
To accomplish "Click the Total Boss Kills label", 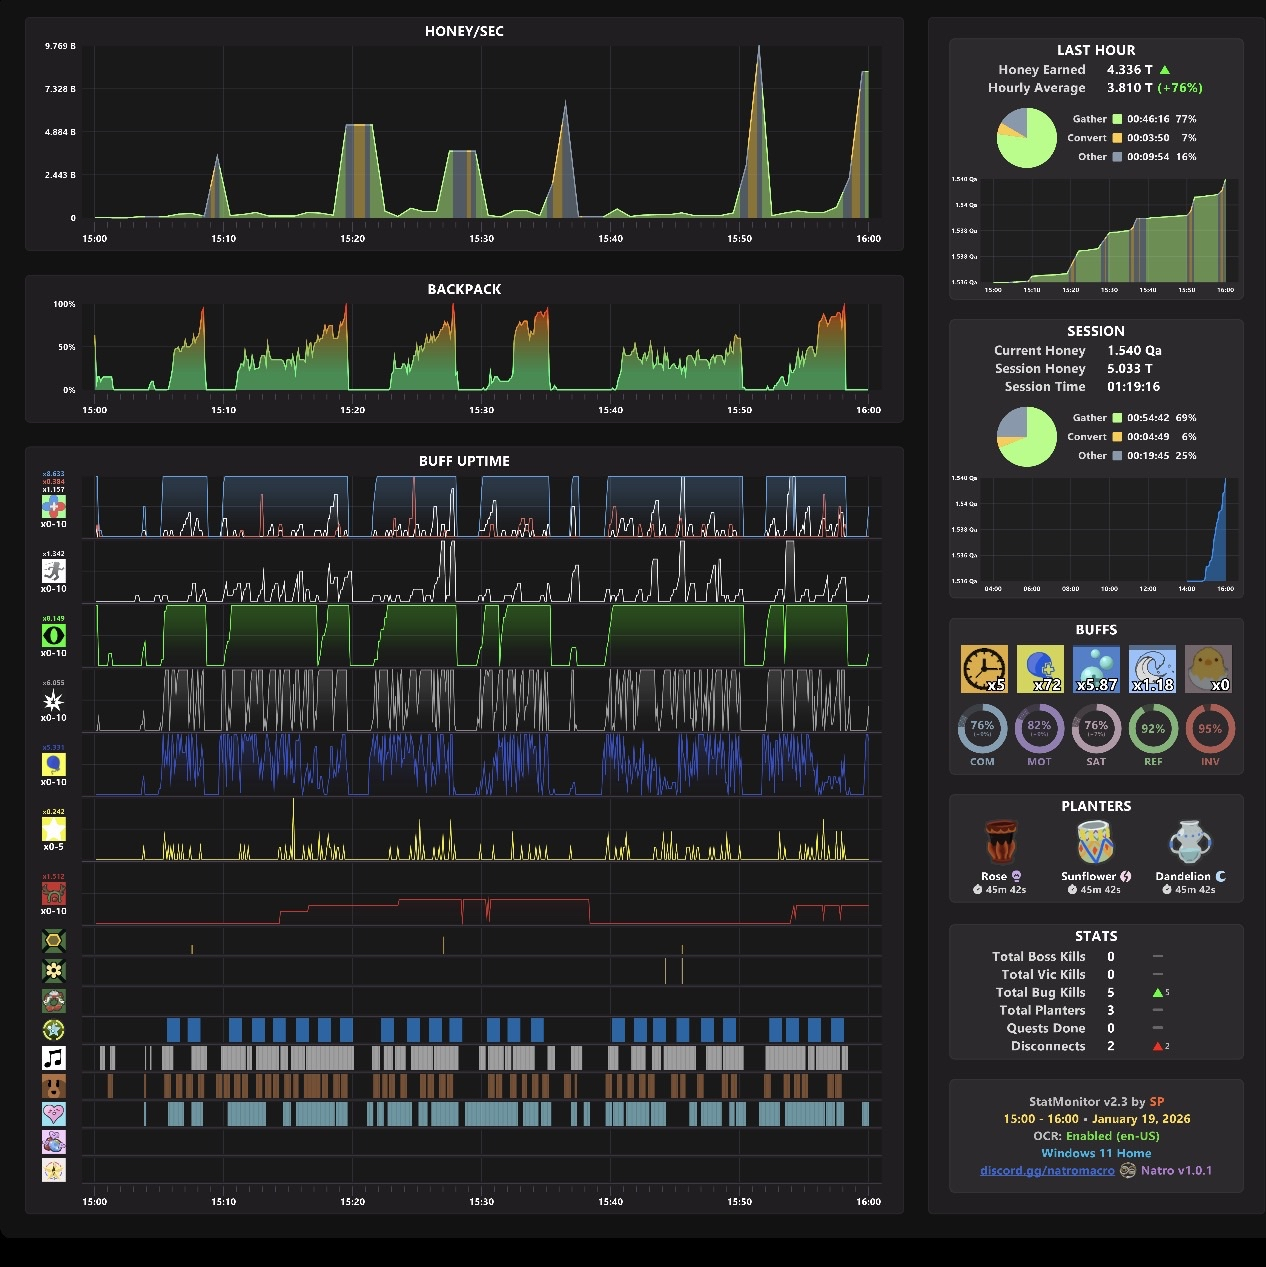I will click(x=1038, y=957).
